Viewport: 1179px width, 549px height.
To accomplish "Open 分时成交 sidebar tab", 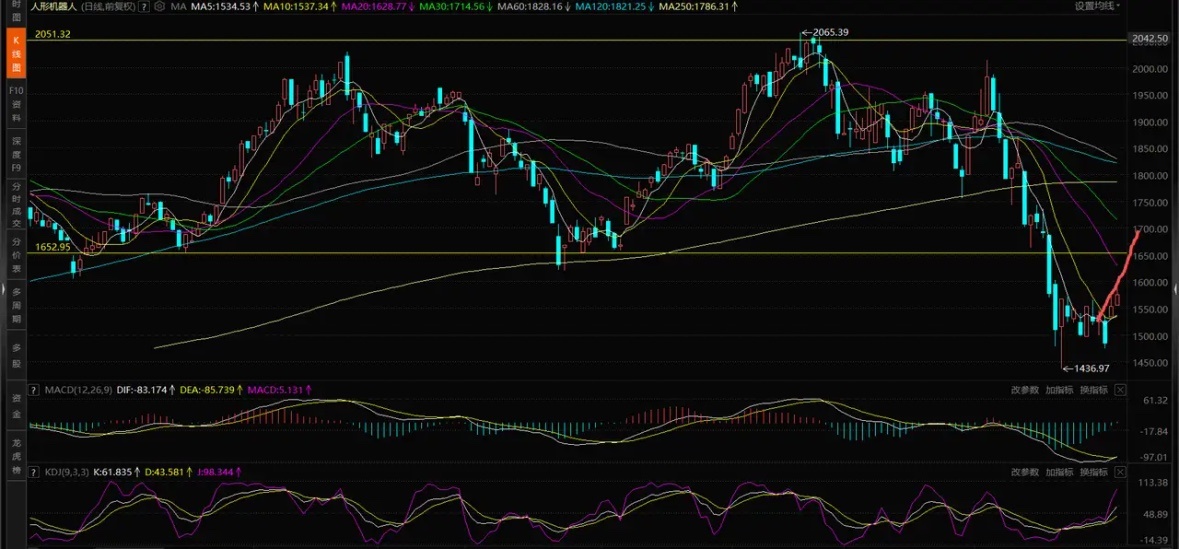I will (16, 203).
